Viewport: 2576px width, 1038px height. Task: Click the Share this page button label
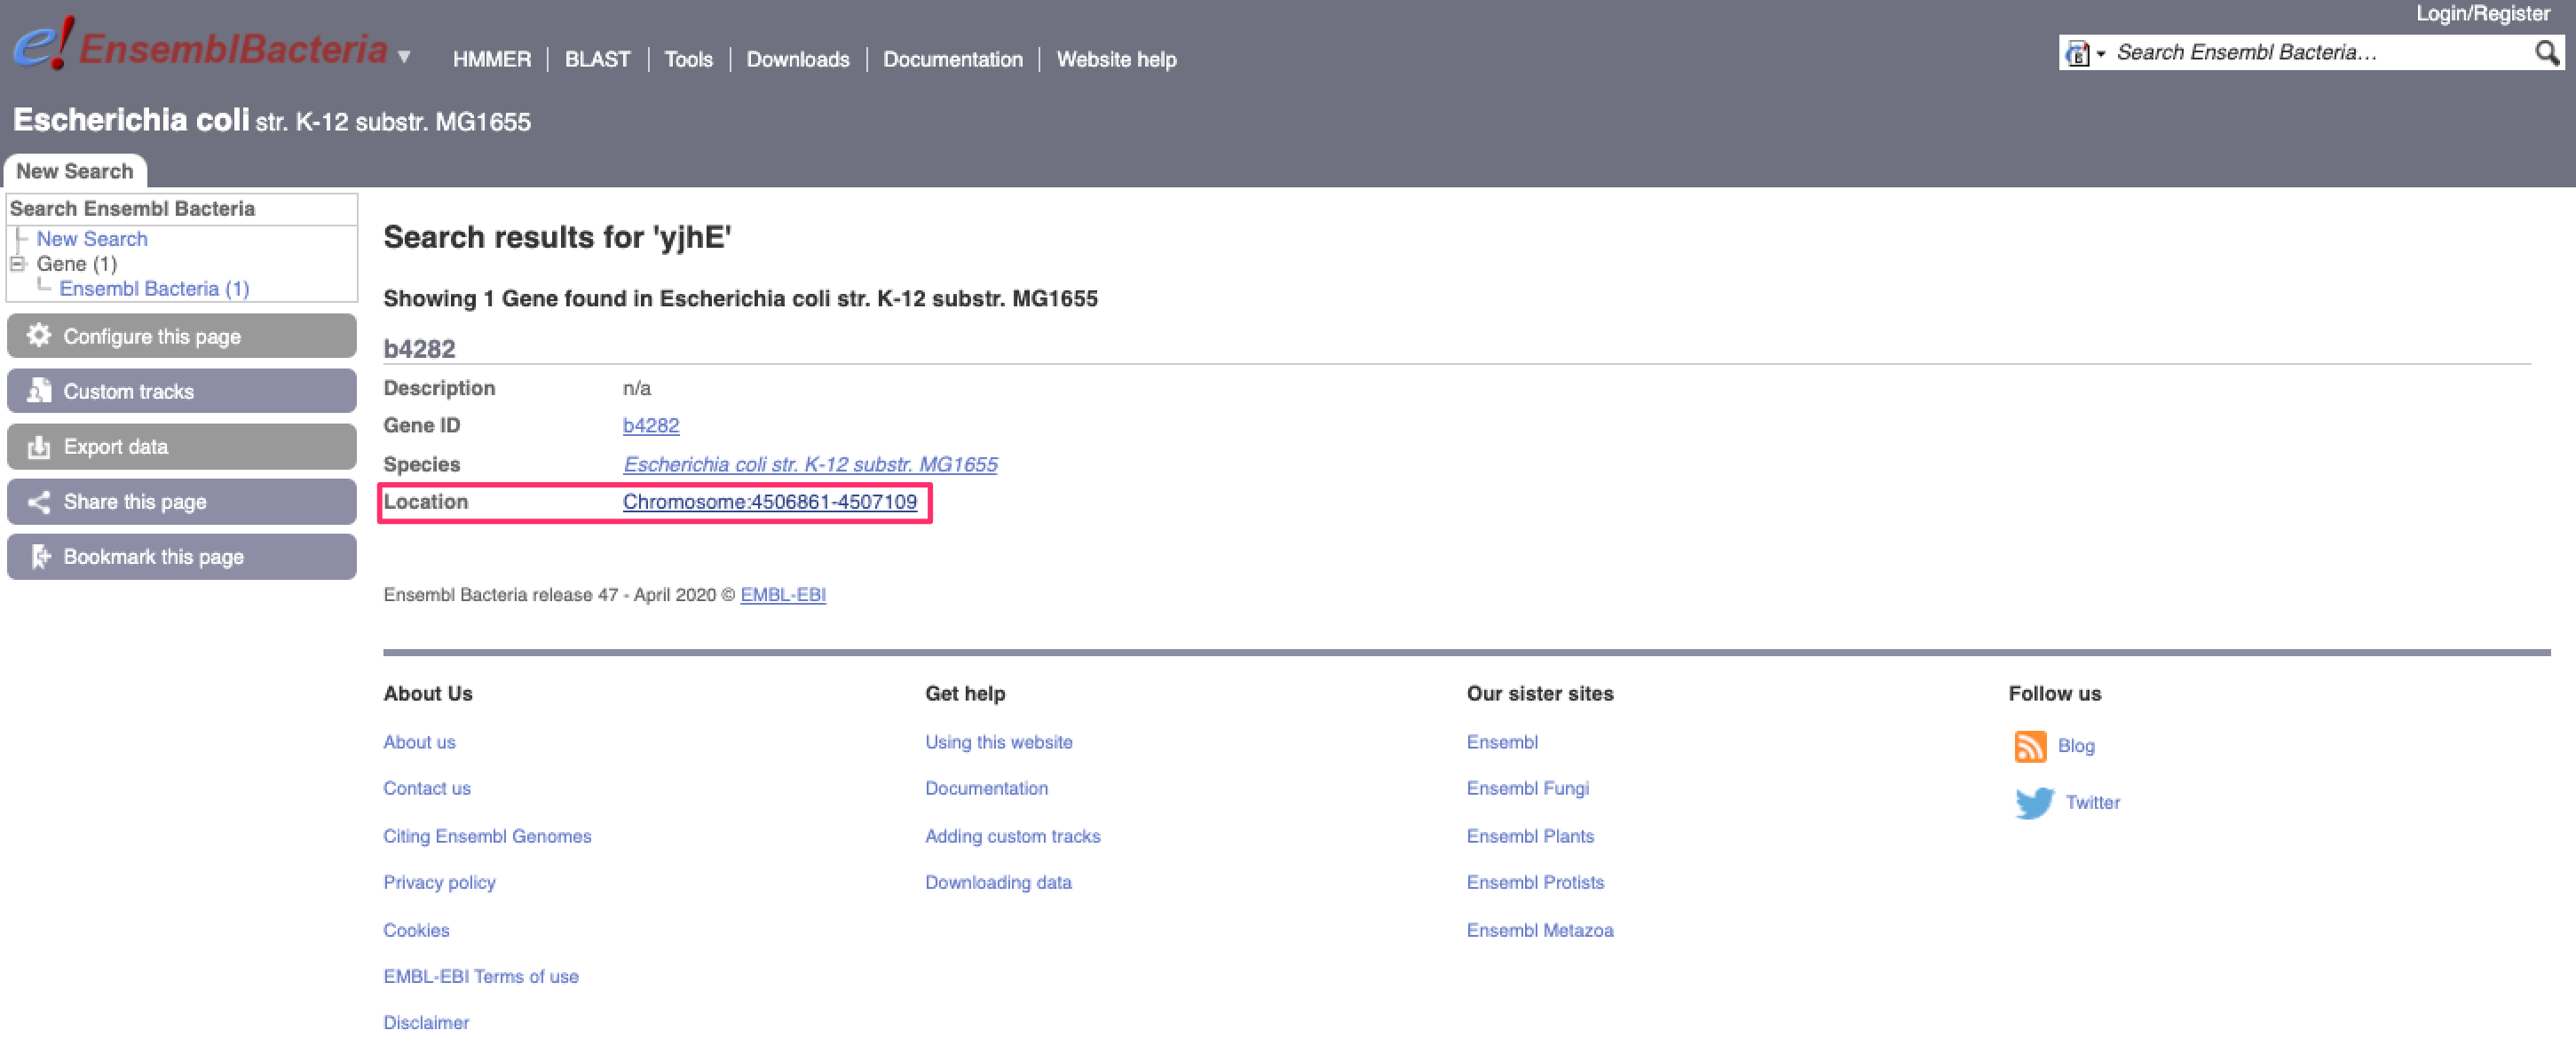(135, 502)
